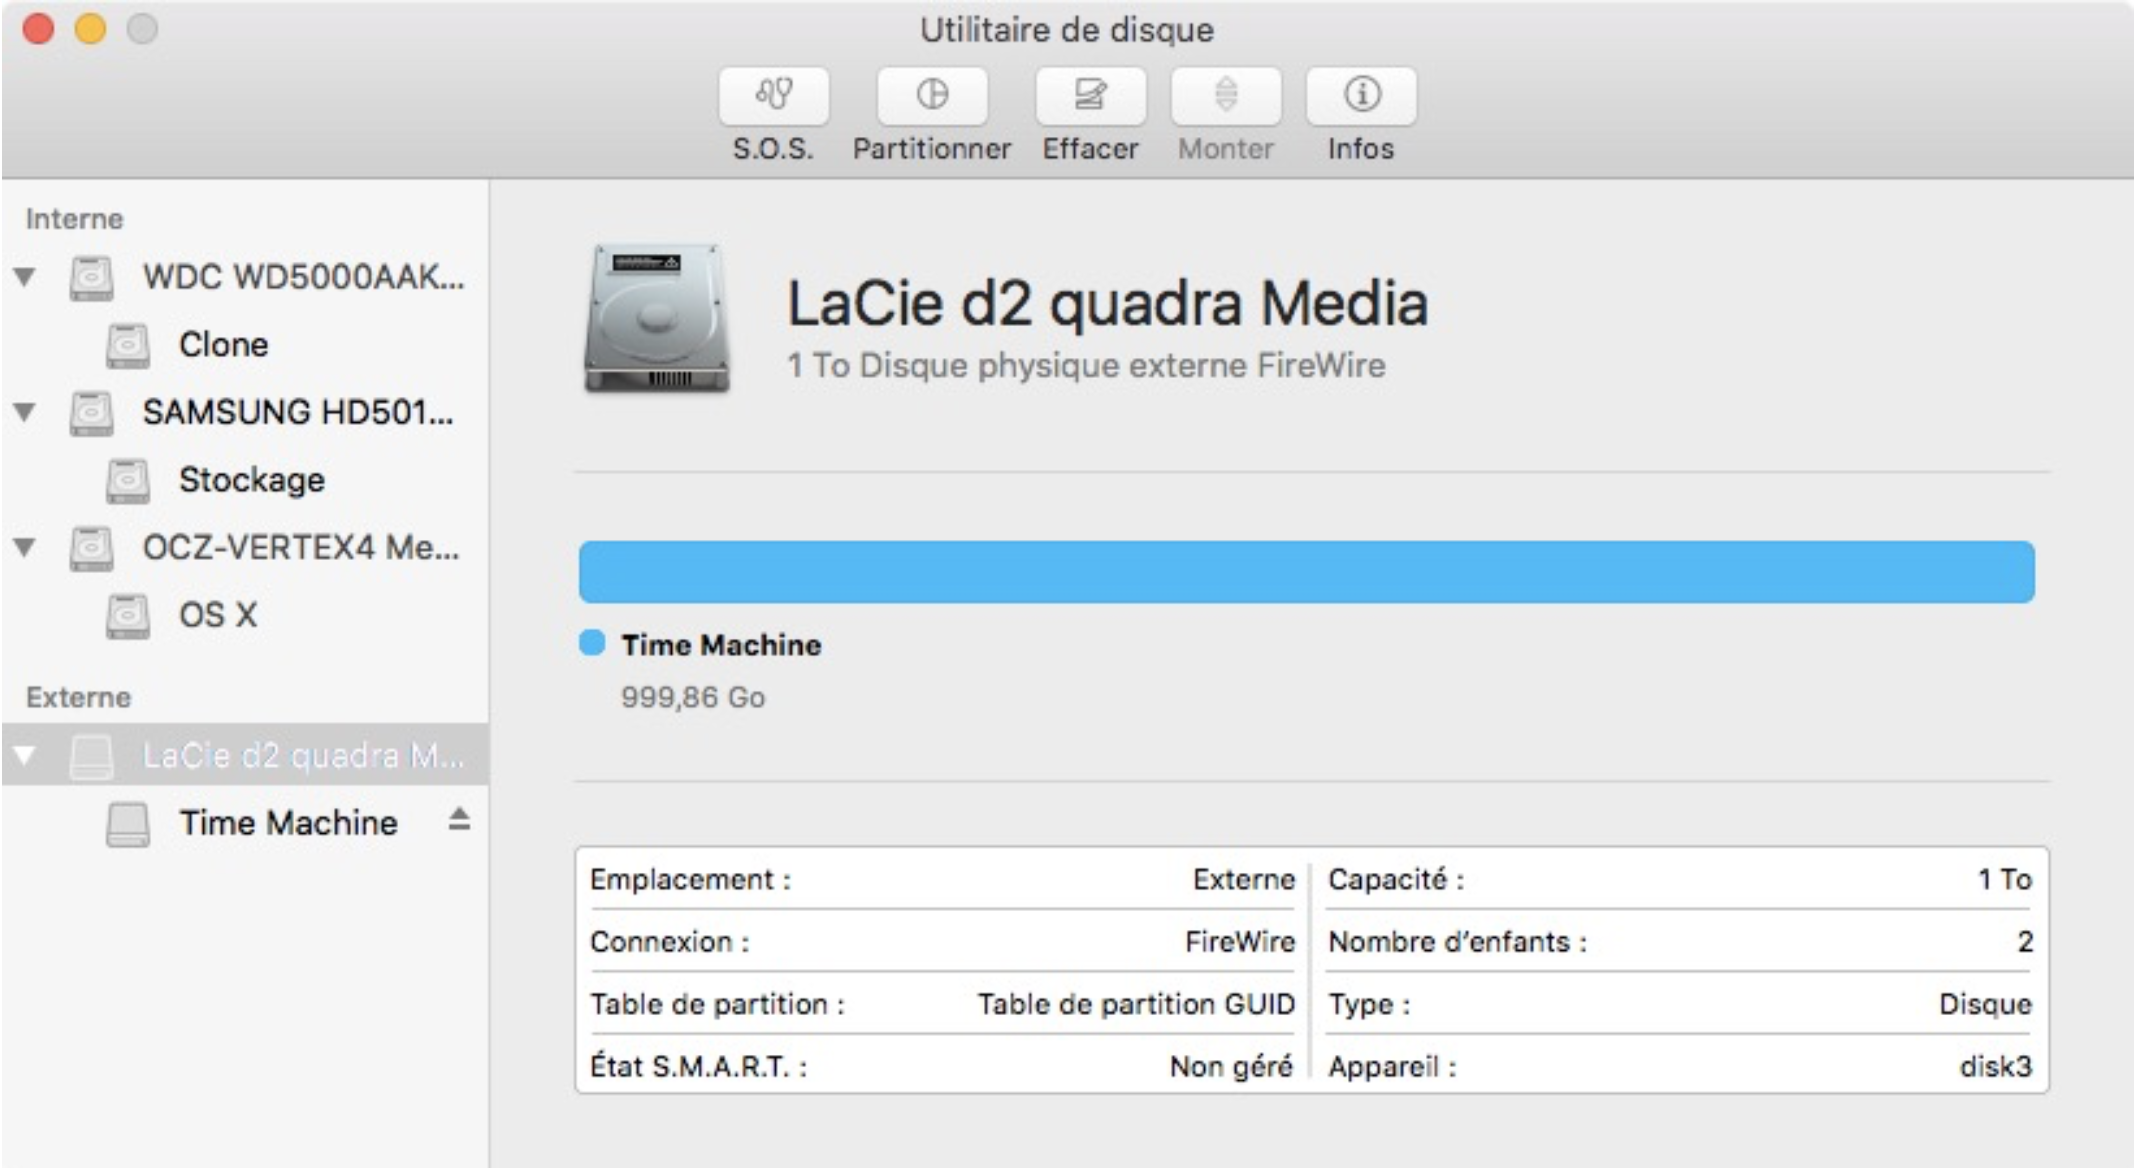Eject the Time Machine volume
Screen dimensions: 2138x1168
[459, 820]
